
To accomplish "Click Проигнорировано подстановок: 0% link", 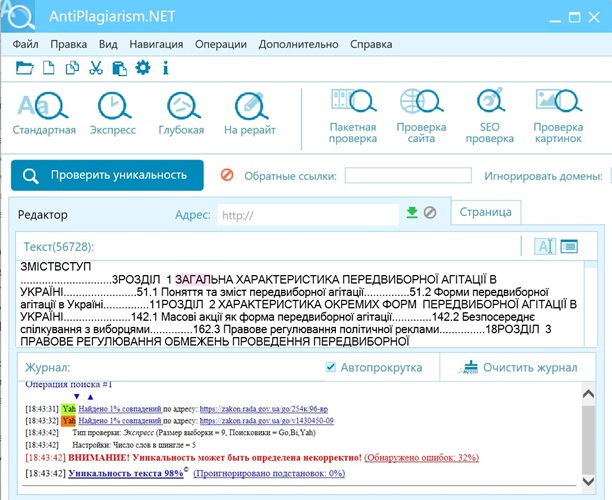I will tap(269, 473).
